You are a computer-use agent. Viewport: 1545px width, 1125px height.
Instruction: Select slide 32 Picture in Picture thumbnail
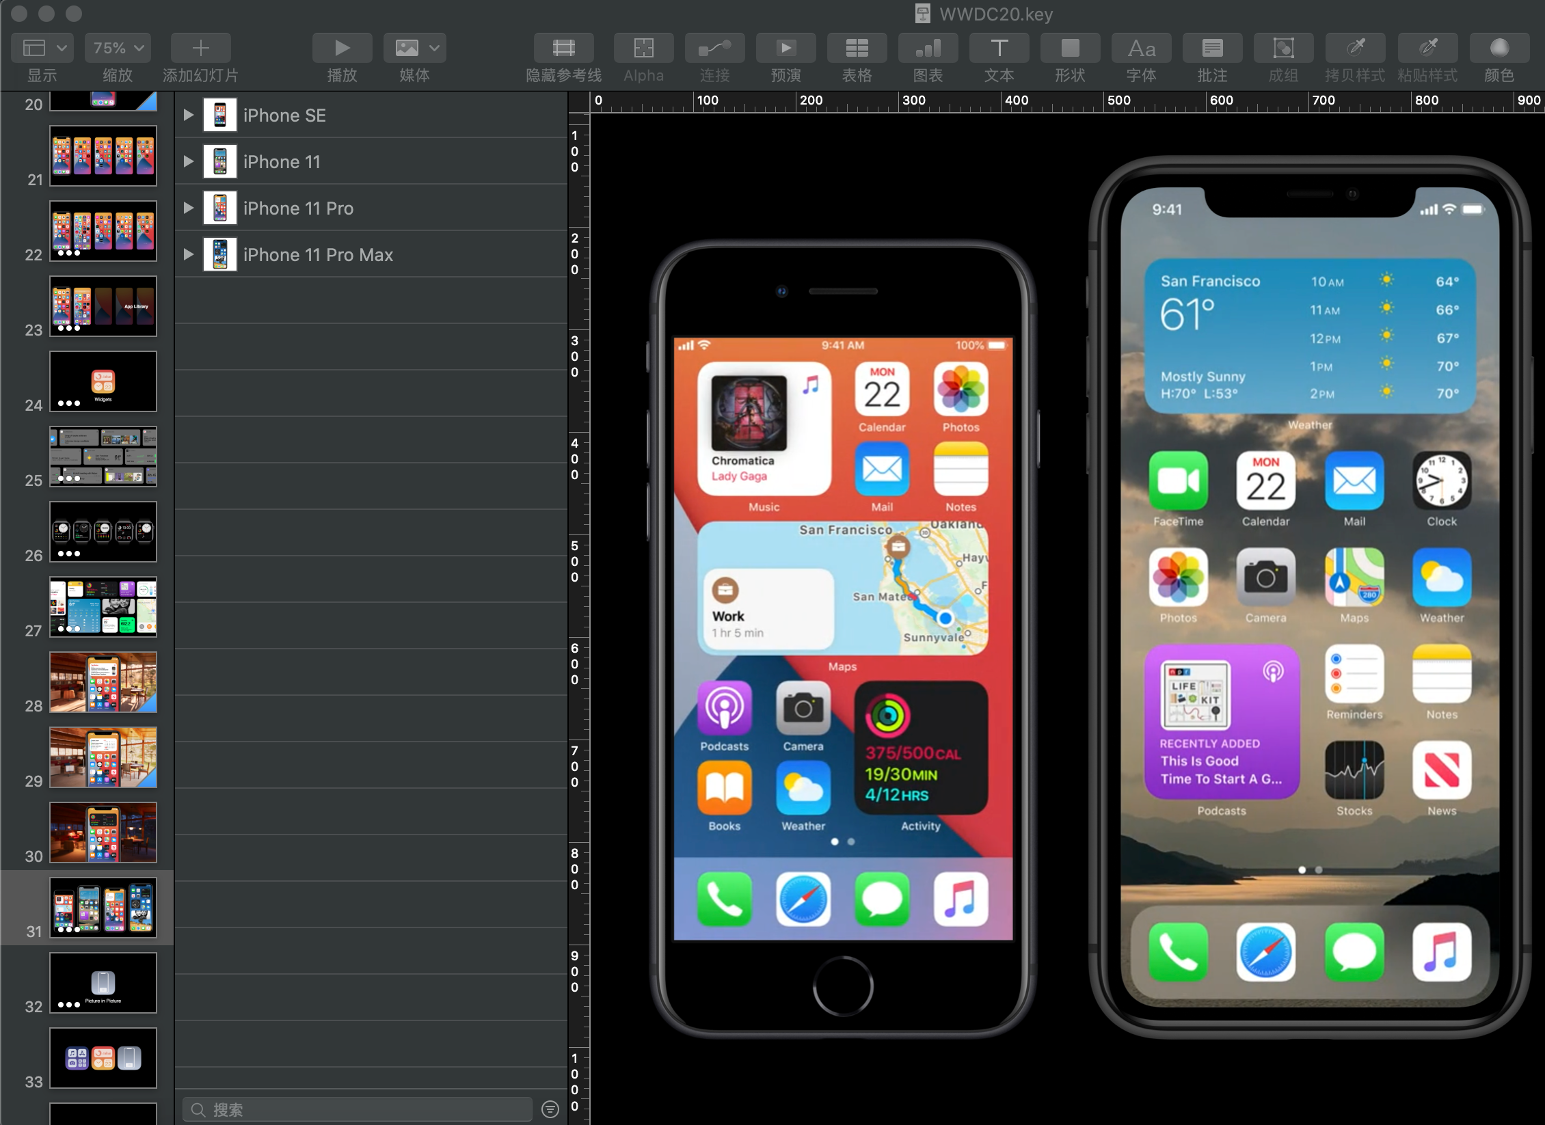103,983
